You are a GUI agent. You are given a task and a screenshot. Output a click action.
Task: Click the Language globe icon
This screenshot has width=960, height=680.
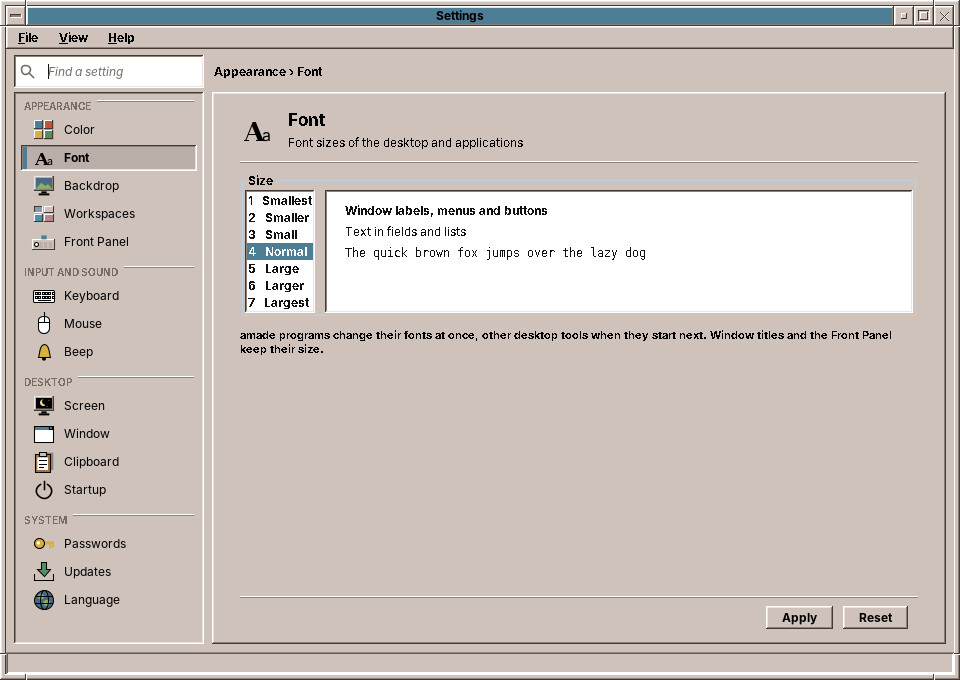(x=43, y=600)
